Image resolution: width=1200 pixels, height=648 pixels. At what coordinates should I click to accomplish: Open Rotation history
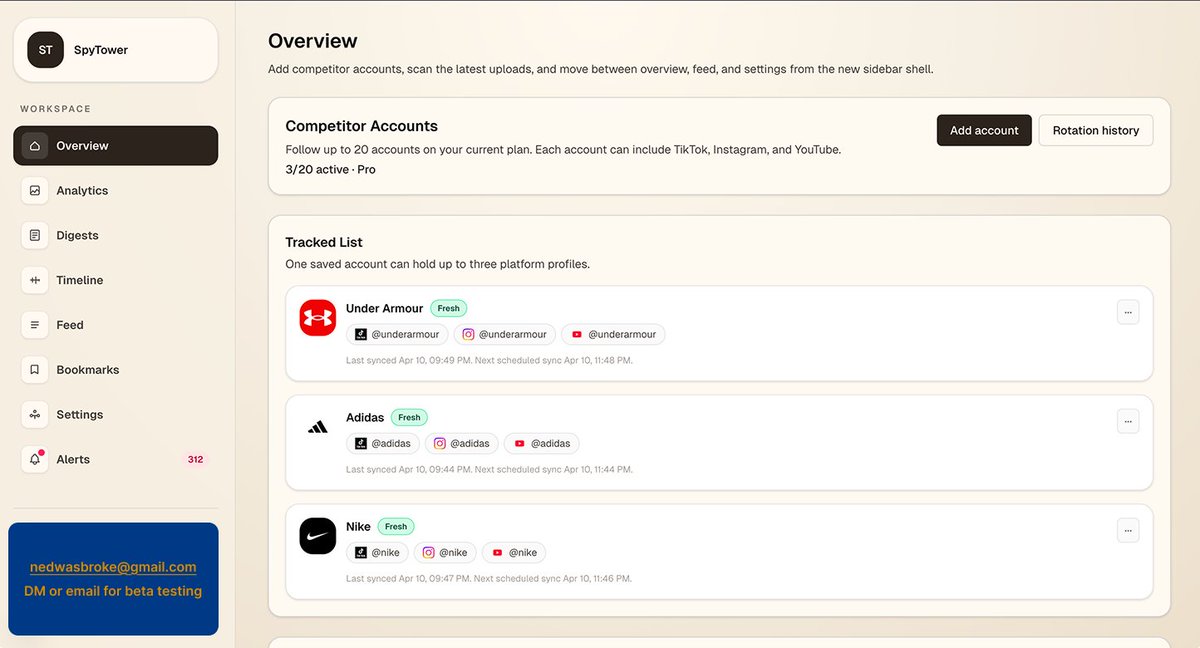tap(1096, 130)
